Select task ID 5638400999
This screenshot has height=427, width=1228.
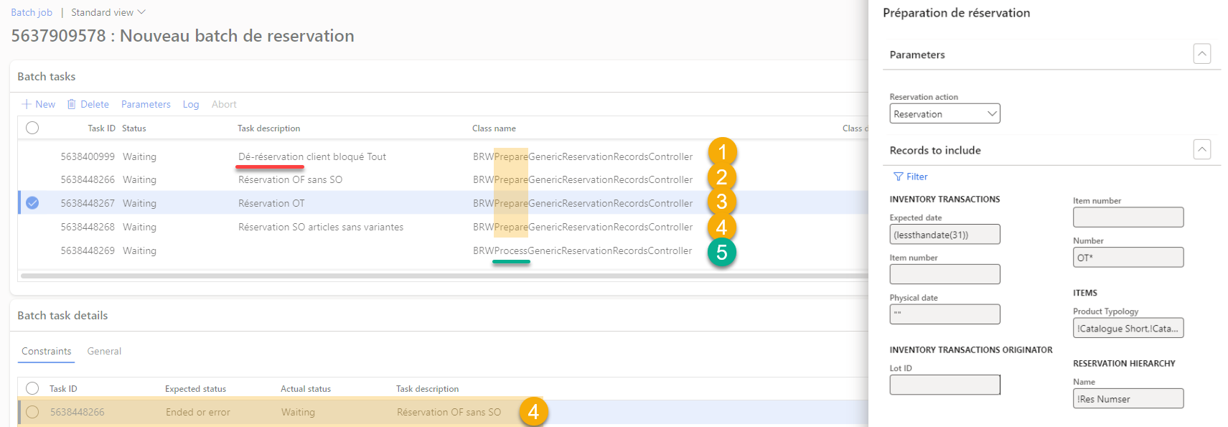pyautogui.click(x=87, y=157)
